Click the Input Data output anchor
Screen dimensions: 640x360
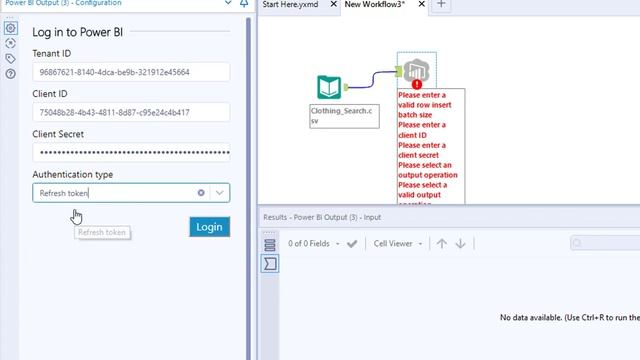click(x=346, y=87)
